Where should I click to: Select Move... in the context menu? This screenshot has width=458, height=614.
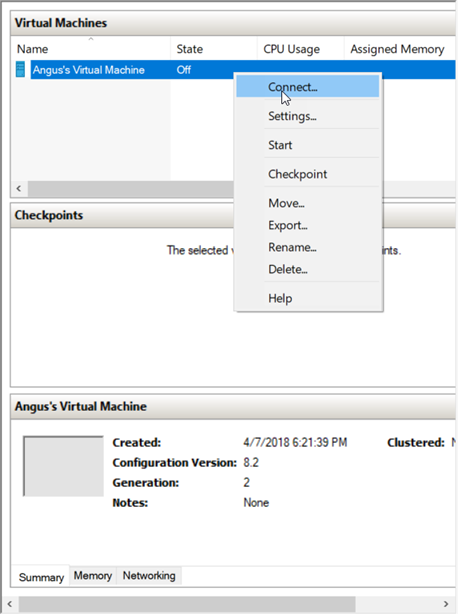coord(308,203)
